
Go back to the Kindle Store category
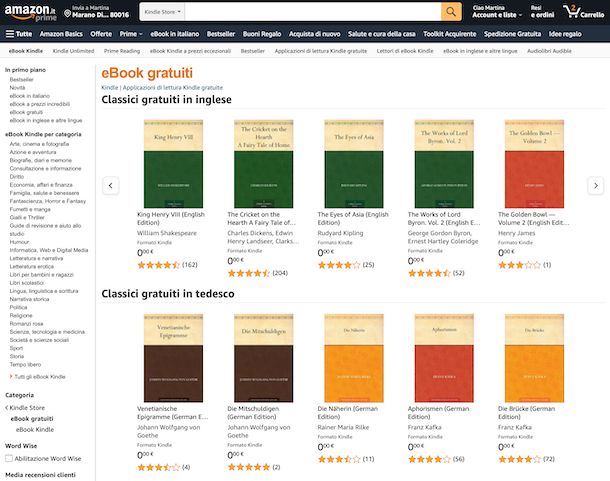coord(27,407)
